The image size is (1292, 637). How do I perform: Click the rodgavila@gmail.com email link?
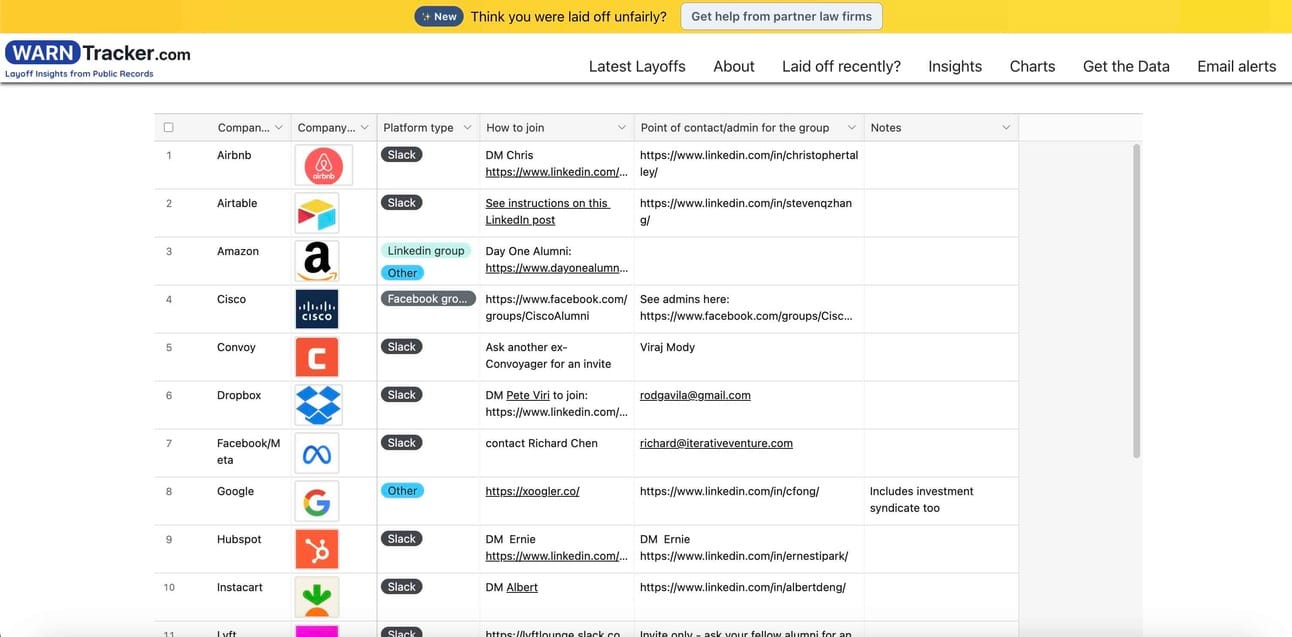point(695,395)
